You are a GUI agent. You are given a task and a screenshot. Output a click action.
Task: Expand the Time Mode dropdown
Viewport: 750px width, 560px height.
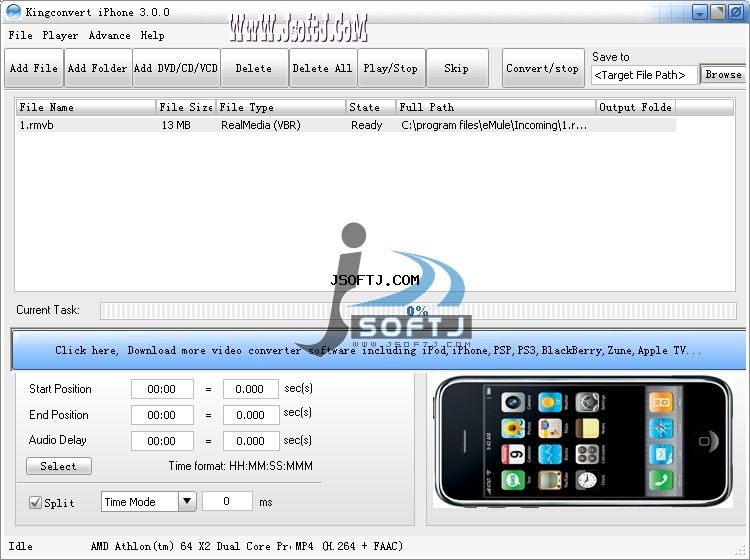click(x=187, y=502)
